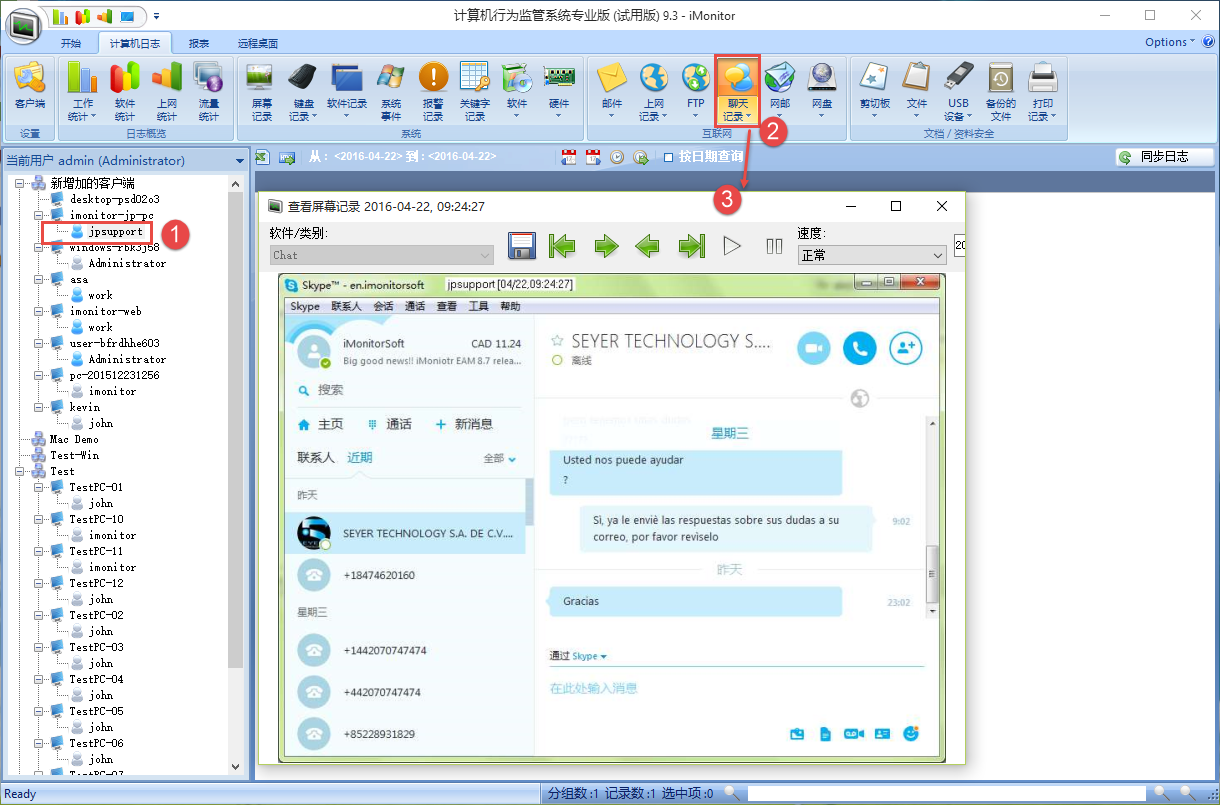This screenshot has height=805, width=1220.
Task: Collapse the Test group tree node
Action: 21,471
